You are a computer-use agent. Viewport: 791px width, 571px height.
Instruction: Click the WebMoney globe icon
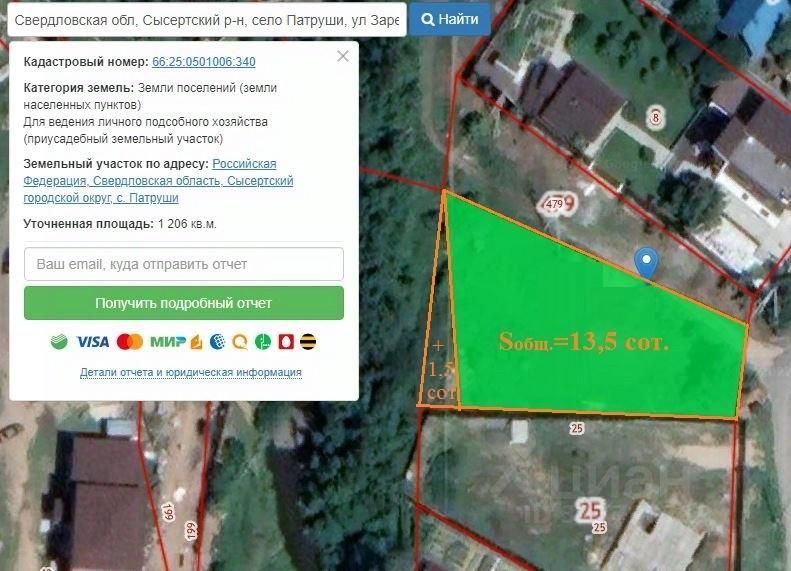click(217, 341)
